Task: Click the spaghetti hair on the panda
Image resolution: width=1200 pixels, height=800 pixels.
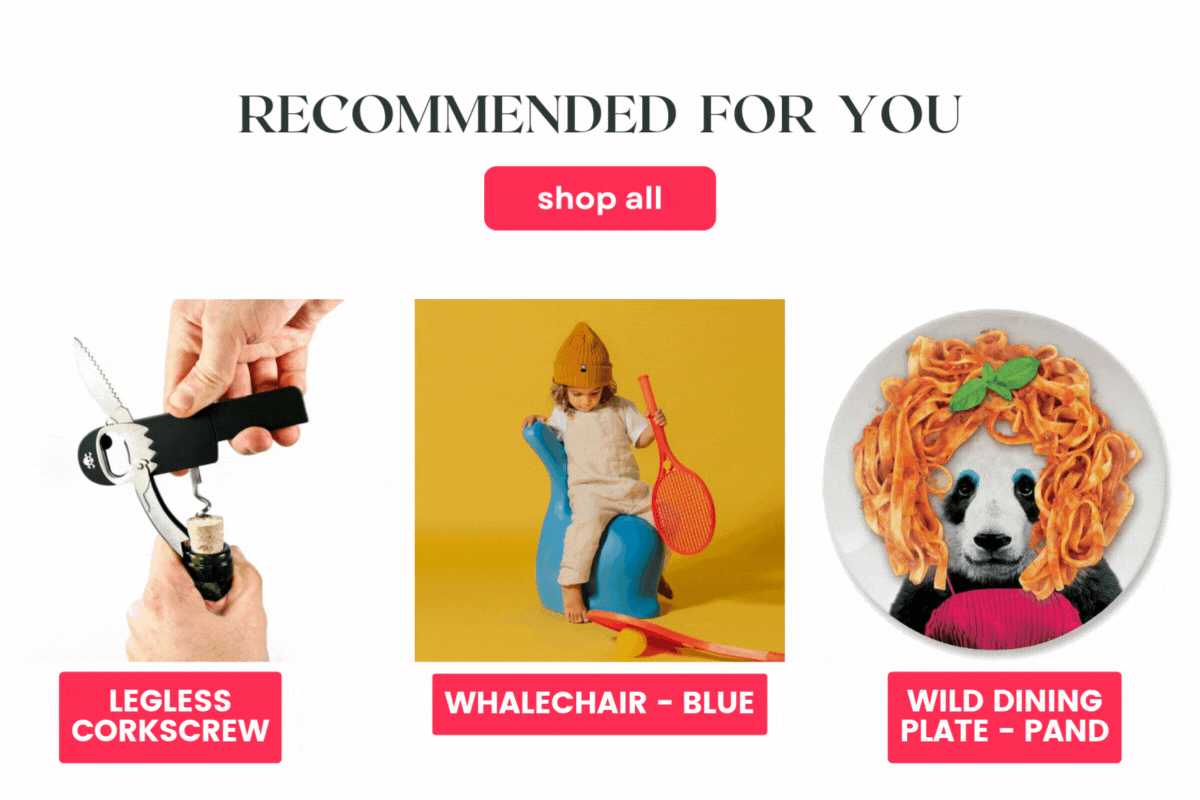Action: (x=995, y=420)
